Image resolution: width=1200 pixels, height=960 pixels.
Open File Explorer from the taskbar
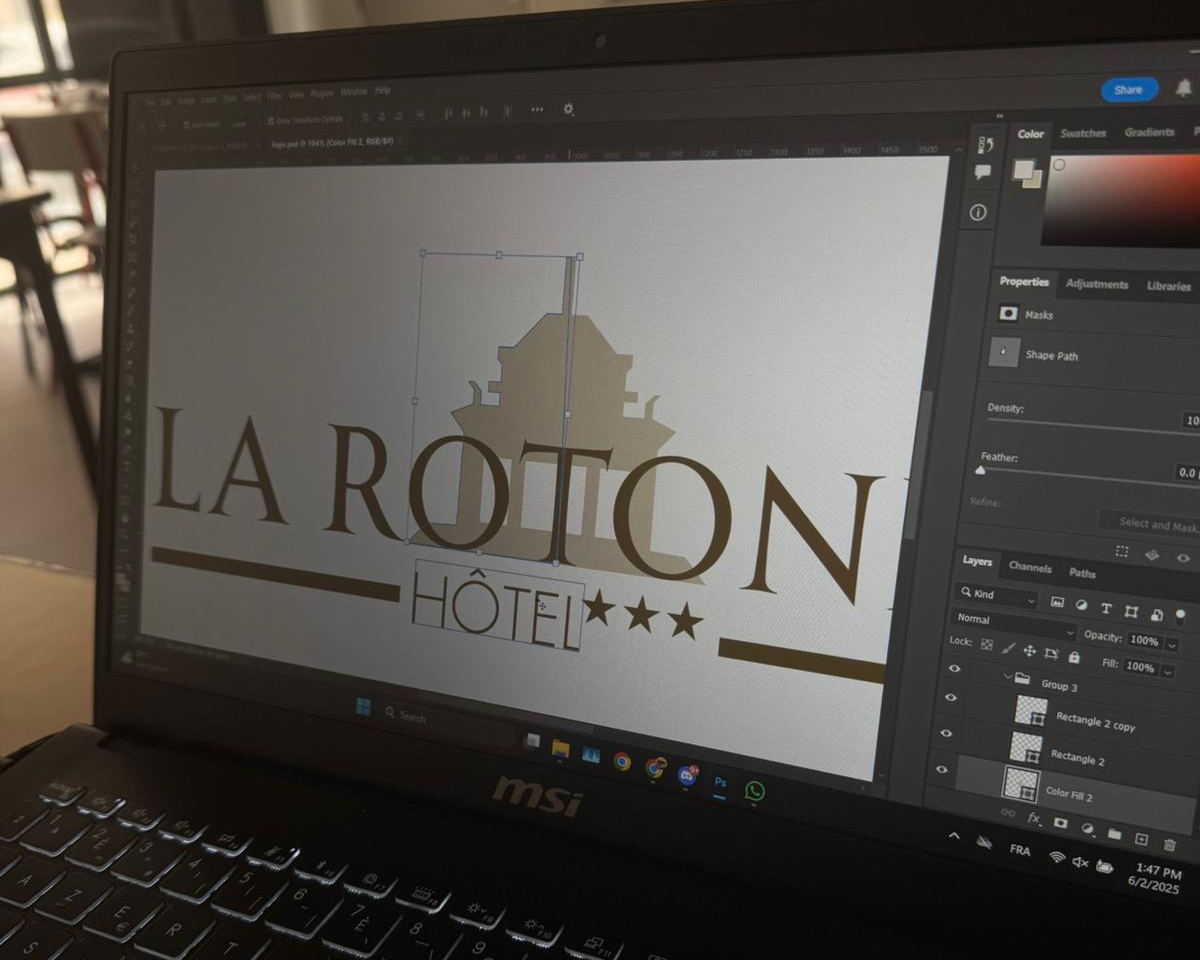560,748
